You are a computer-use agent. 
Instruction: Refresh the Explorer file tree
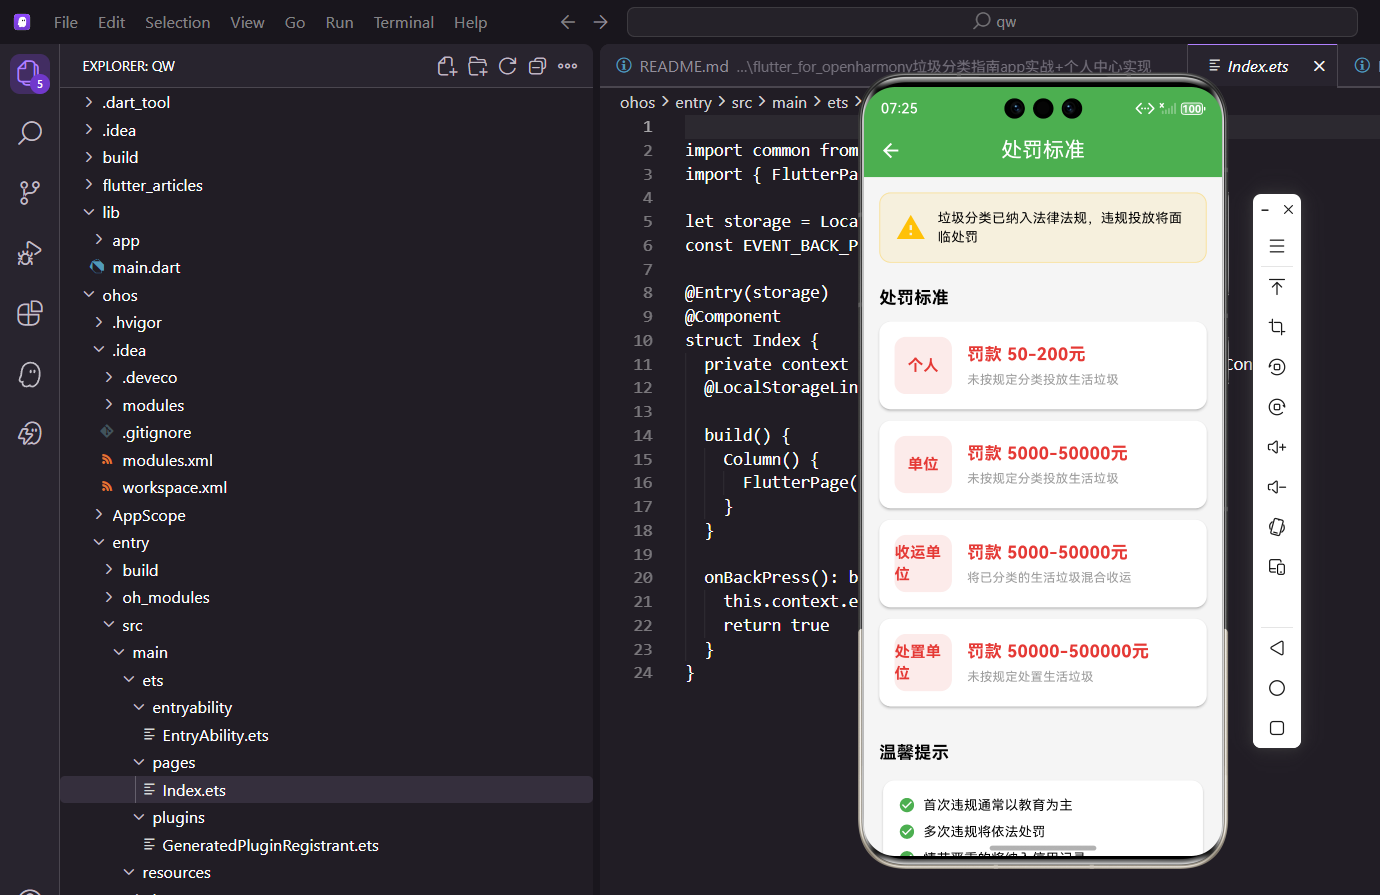[x=508, y=66]
